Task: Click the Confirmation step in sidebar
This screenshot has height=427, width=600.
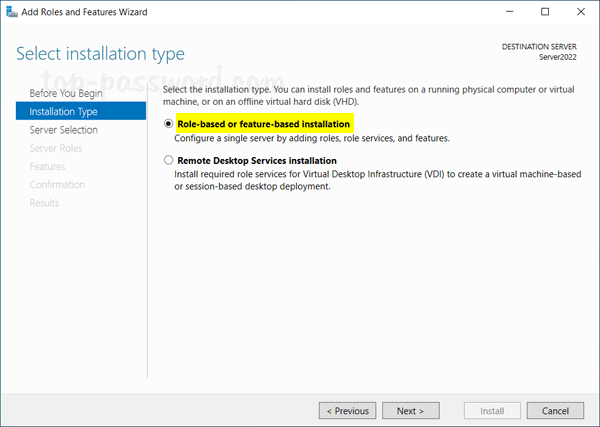Action: click(x=57, y=185)
